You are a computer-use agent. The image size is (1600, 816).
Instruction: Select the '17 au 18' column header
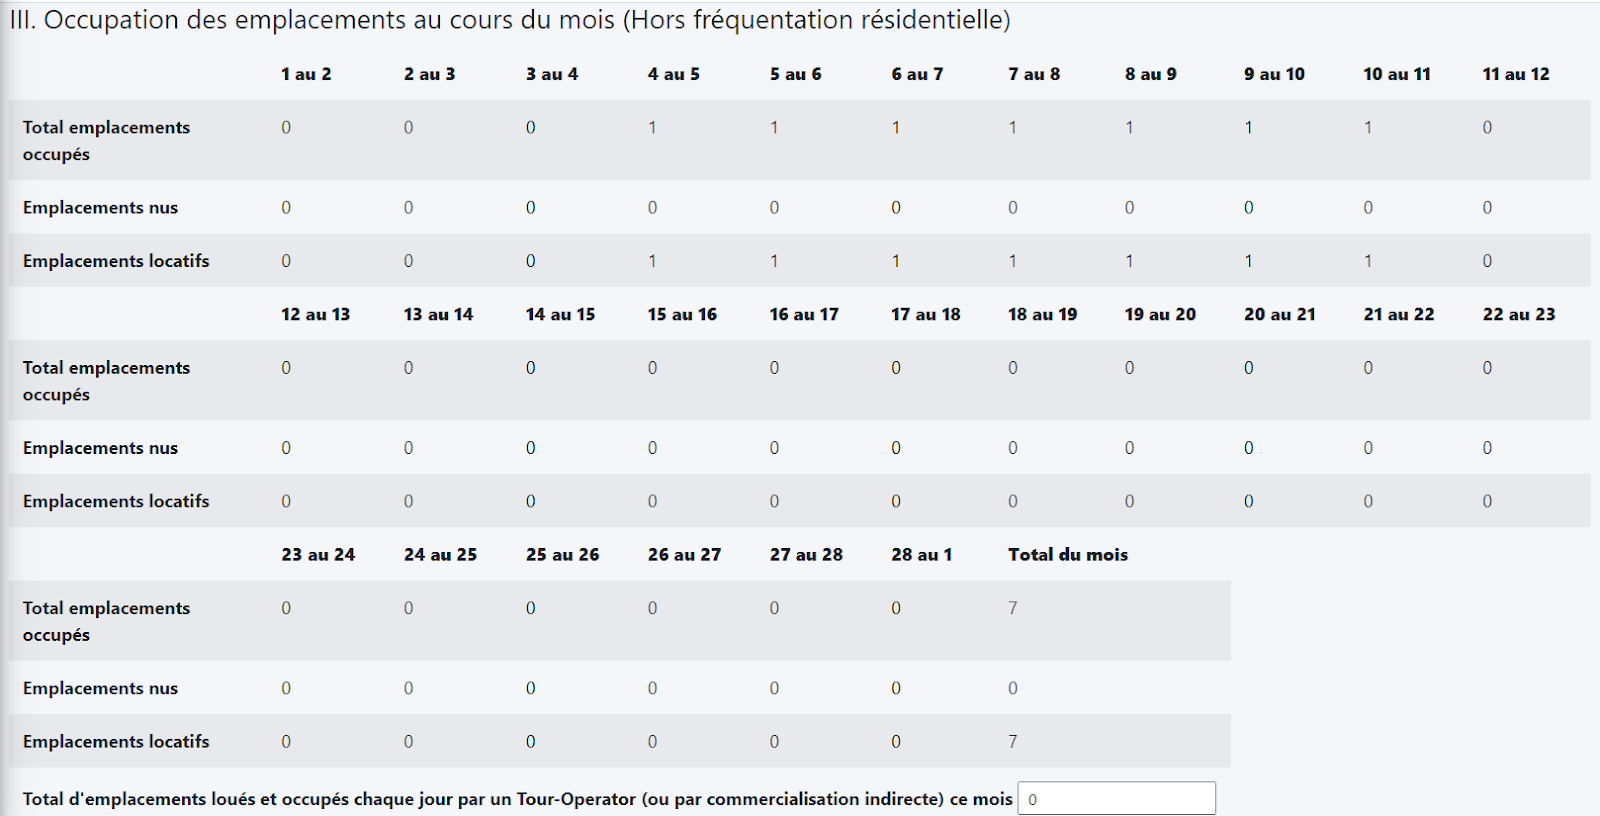pyautogui.click(x=925, y=314)
